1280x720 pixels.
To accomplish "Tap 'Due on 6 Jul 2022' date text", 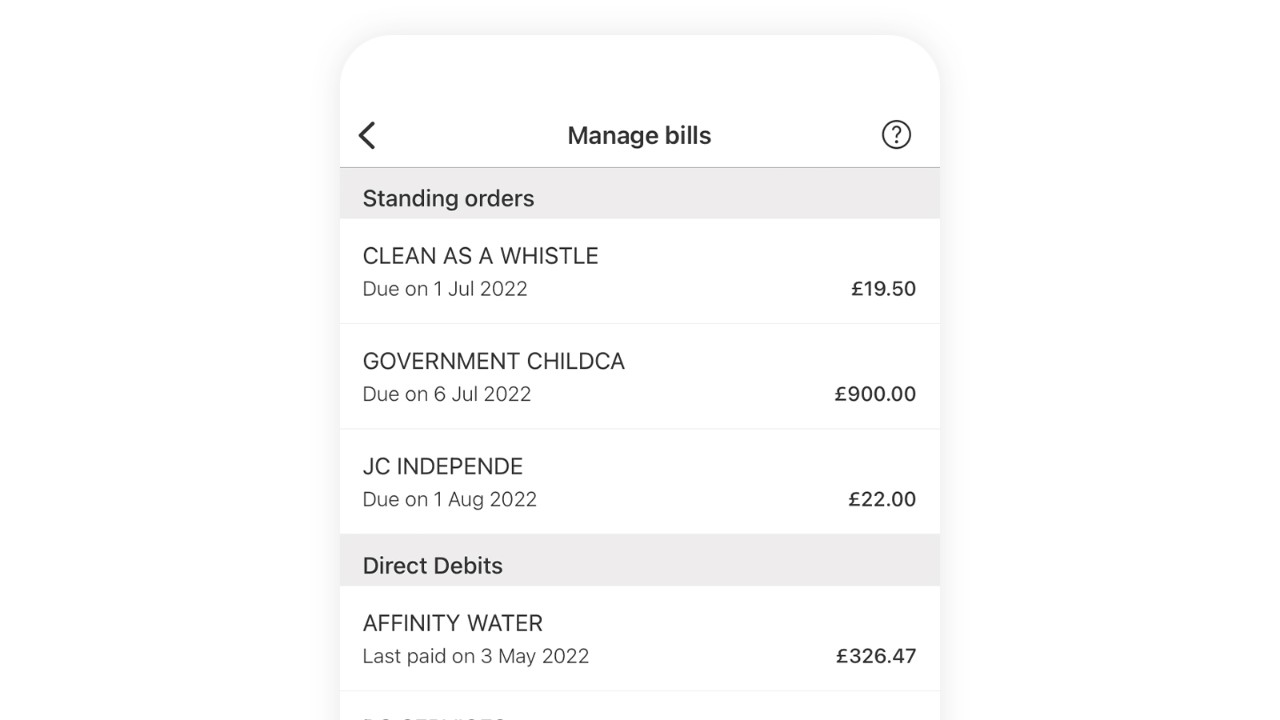I will click(x=447, y=394).
